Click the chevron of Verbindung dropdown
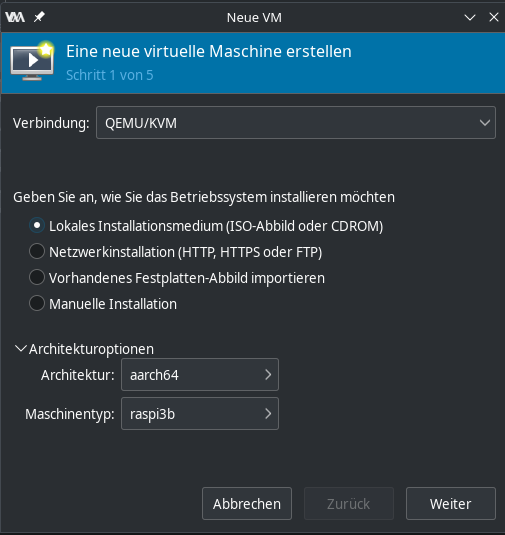The width and height of the screenshot is (505, 535). coord(485,122)
